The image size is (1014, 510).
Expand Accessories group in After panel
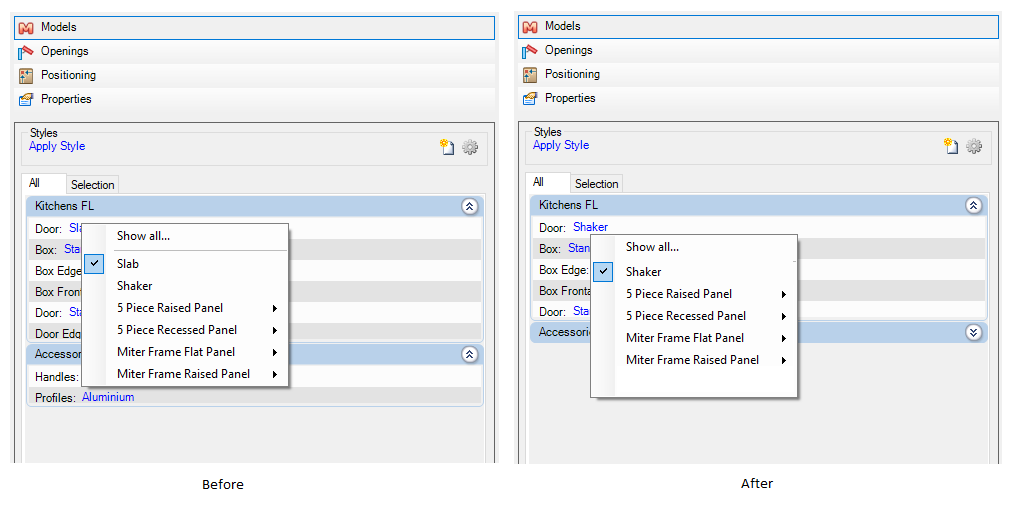[973, 333]
